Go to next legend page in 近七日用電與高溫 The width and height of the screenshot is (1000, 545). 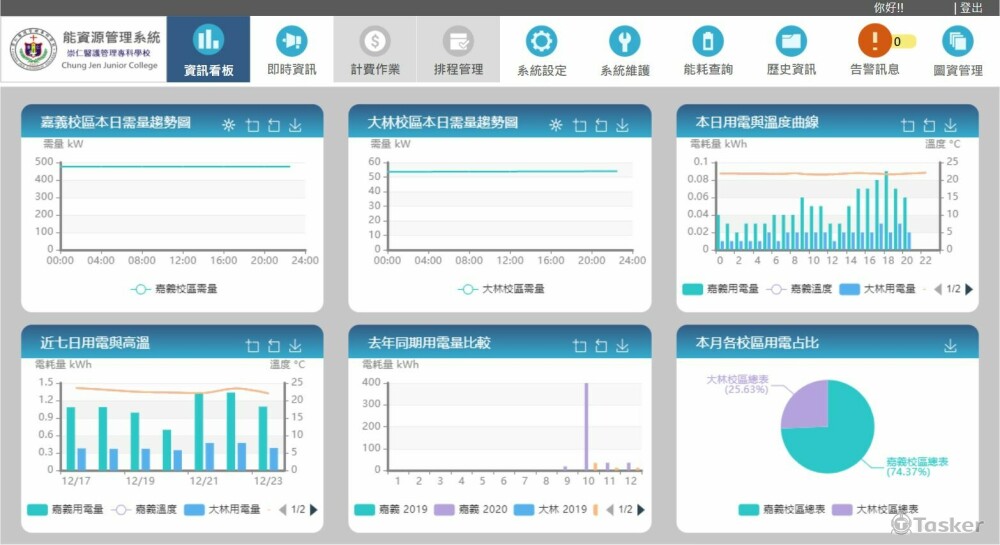314,509
